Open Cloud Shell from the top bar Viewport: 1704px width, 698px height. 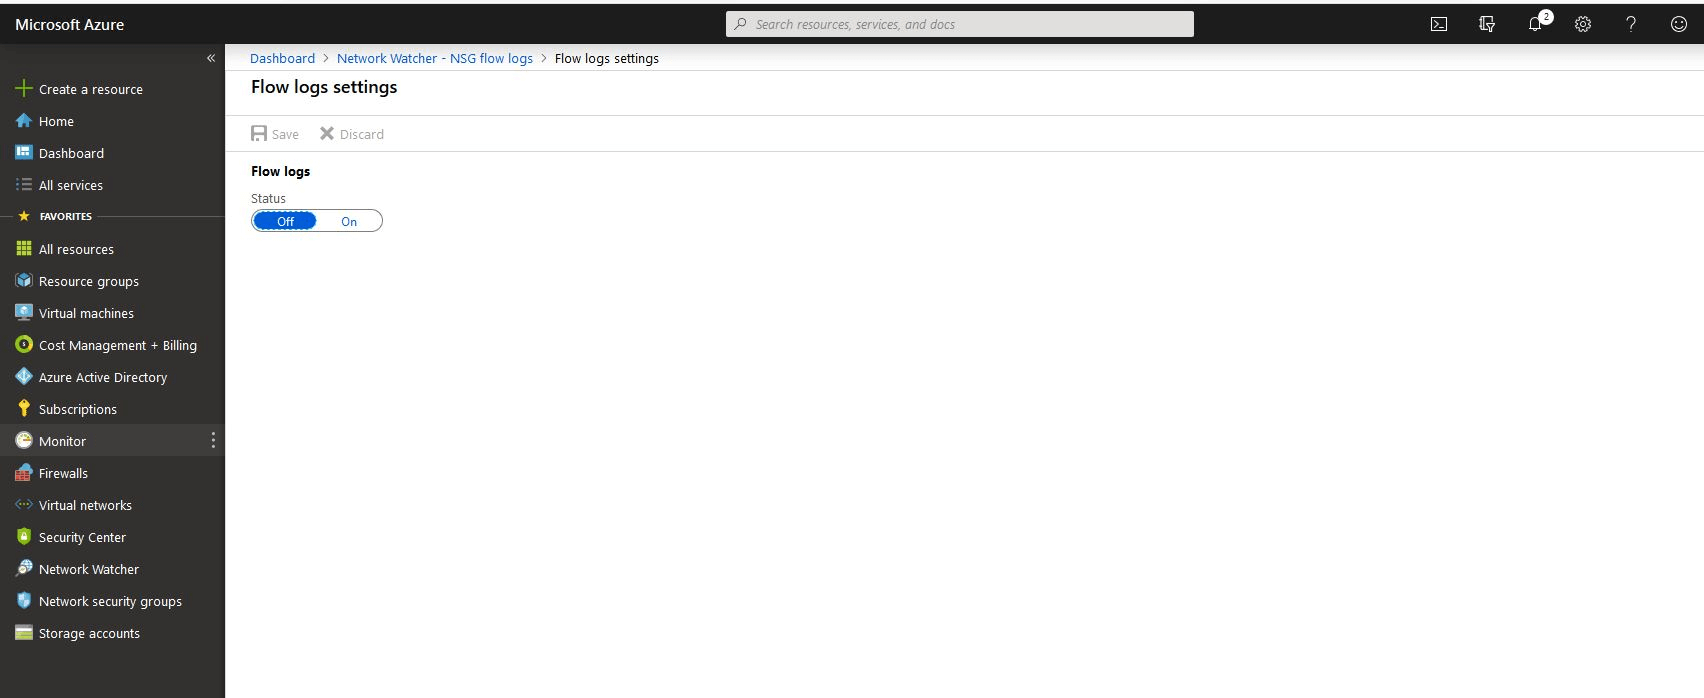[x=1439, y=24]
